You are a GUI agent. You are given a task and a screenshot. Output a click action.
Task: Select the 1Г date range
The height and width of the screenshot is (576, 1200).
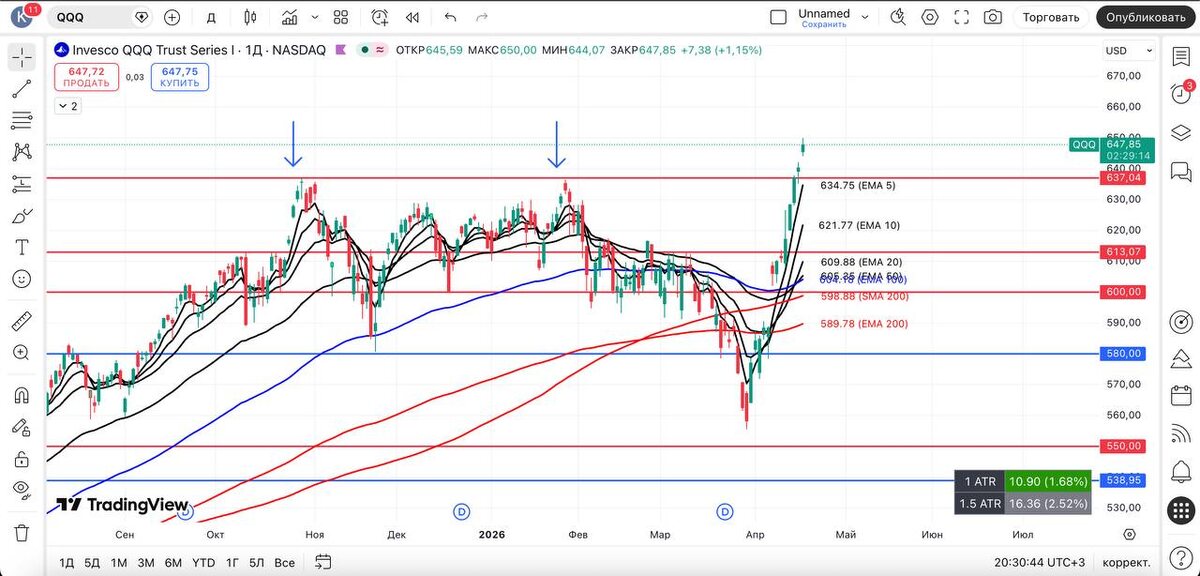pos(232,562)
